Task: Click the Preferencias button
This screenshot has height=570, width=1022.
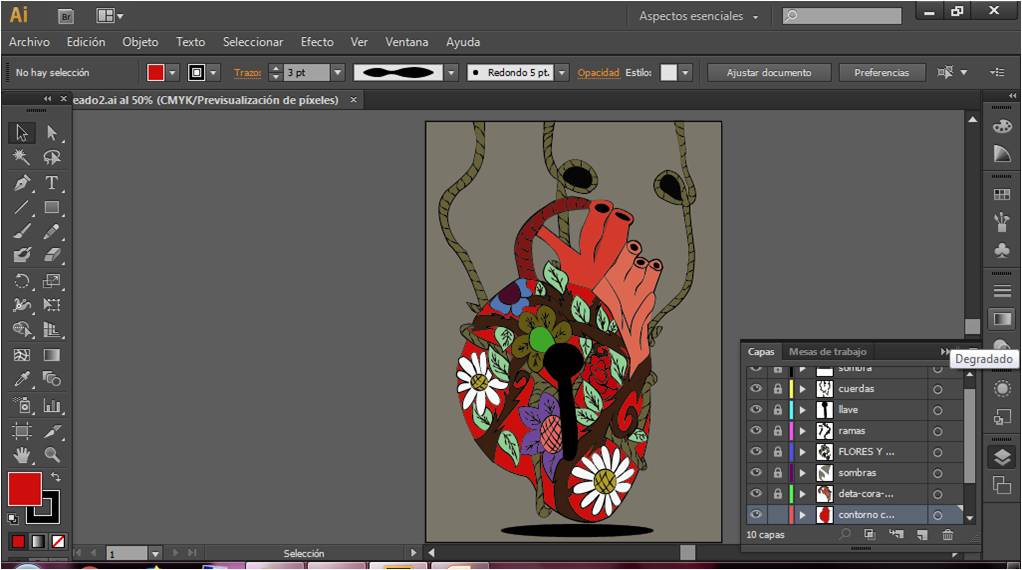Action: [x=881, y=73]
